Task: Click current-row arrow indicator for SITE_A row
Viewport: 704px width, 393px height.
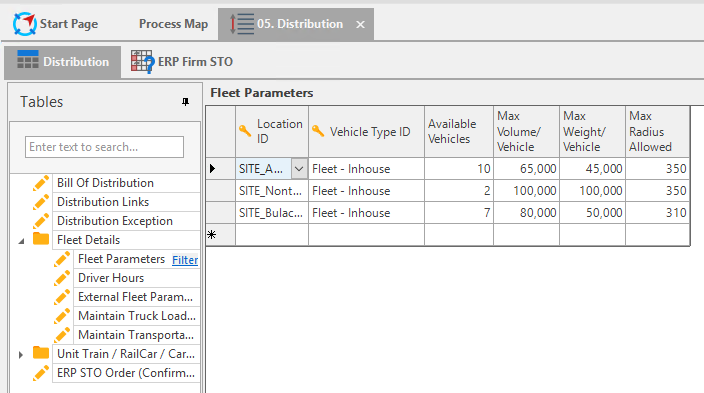Action: coord(212,169)
